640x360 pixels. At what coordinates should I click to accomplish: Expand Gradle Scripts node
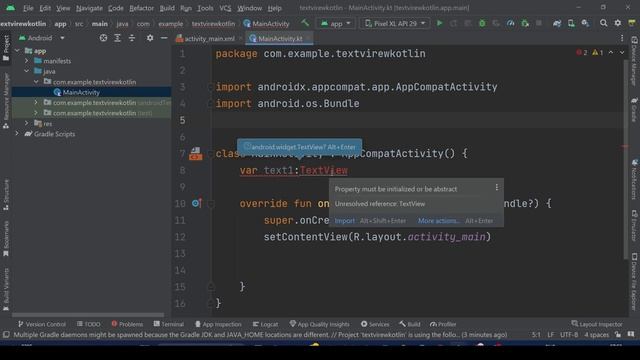pyautogui.click(x=17, y=133)
